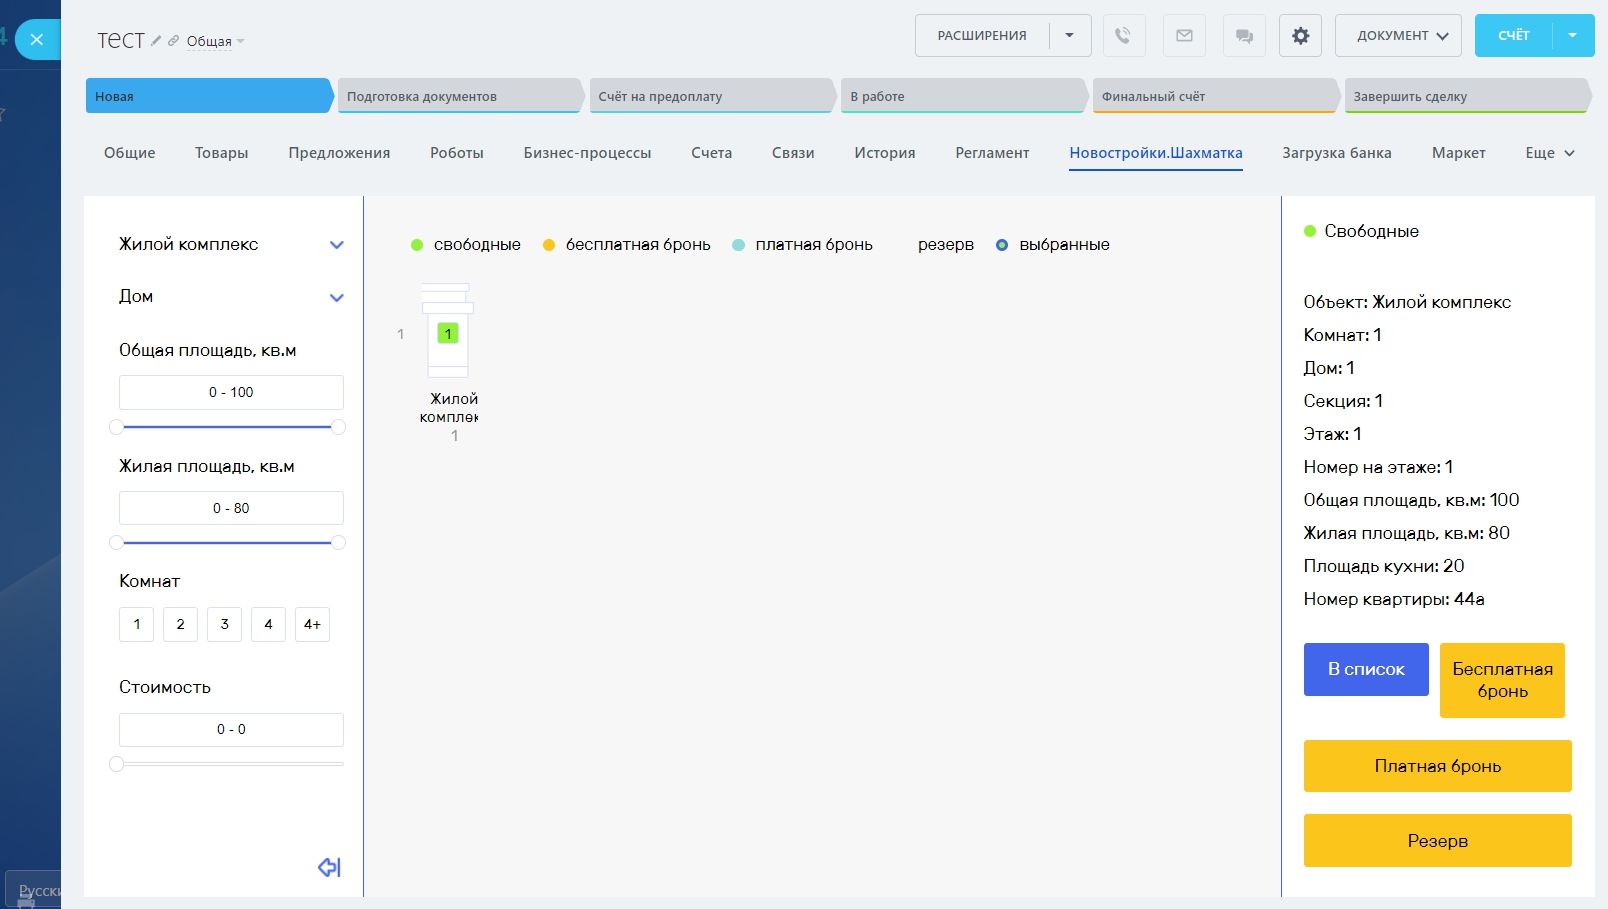Click the В список button
Screen dimensions: 1608x909
[1365, 669]
